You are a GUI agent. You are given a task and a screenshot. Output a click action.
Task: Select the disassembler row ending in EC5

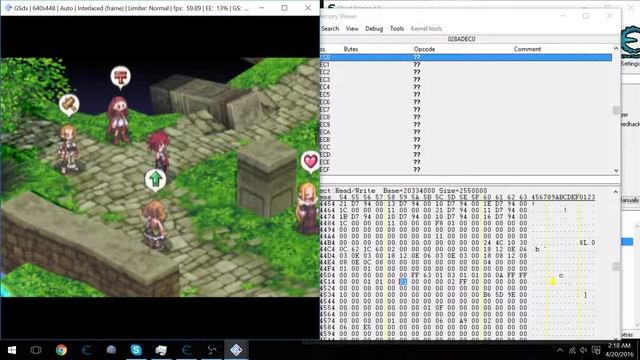point(466,95)
